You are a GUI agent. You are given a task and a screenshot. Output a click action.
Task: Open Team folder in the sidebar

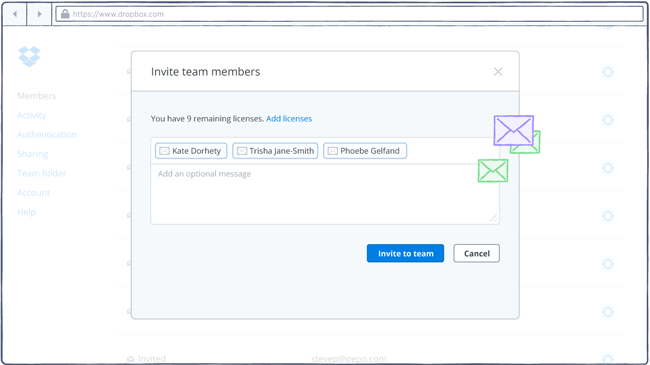[41, 173]
